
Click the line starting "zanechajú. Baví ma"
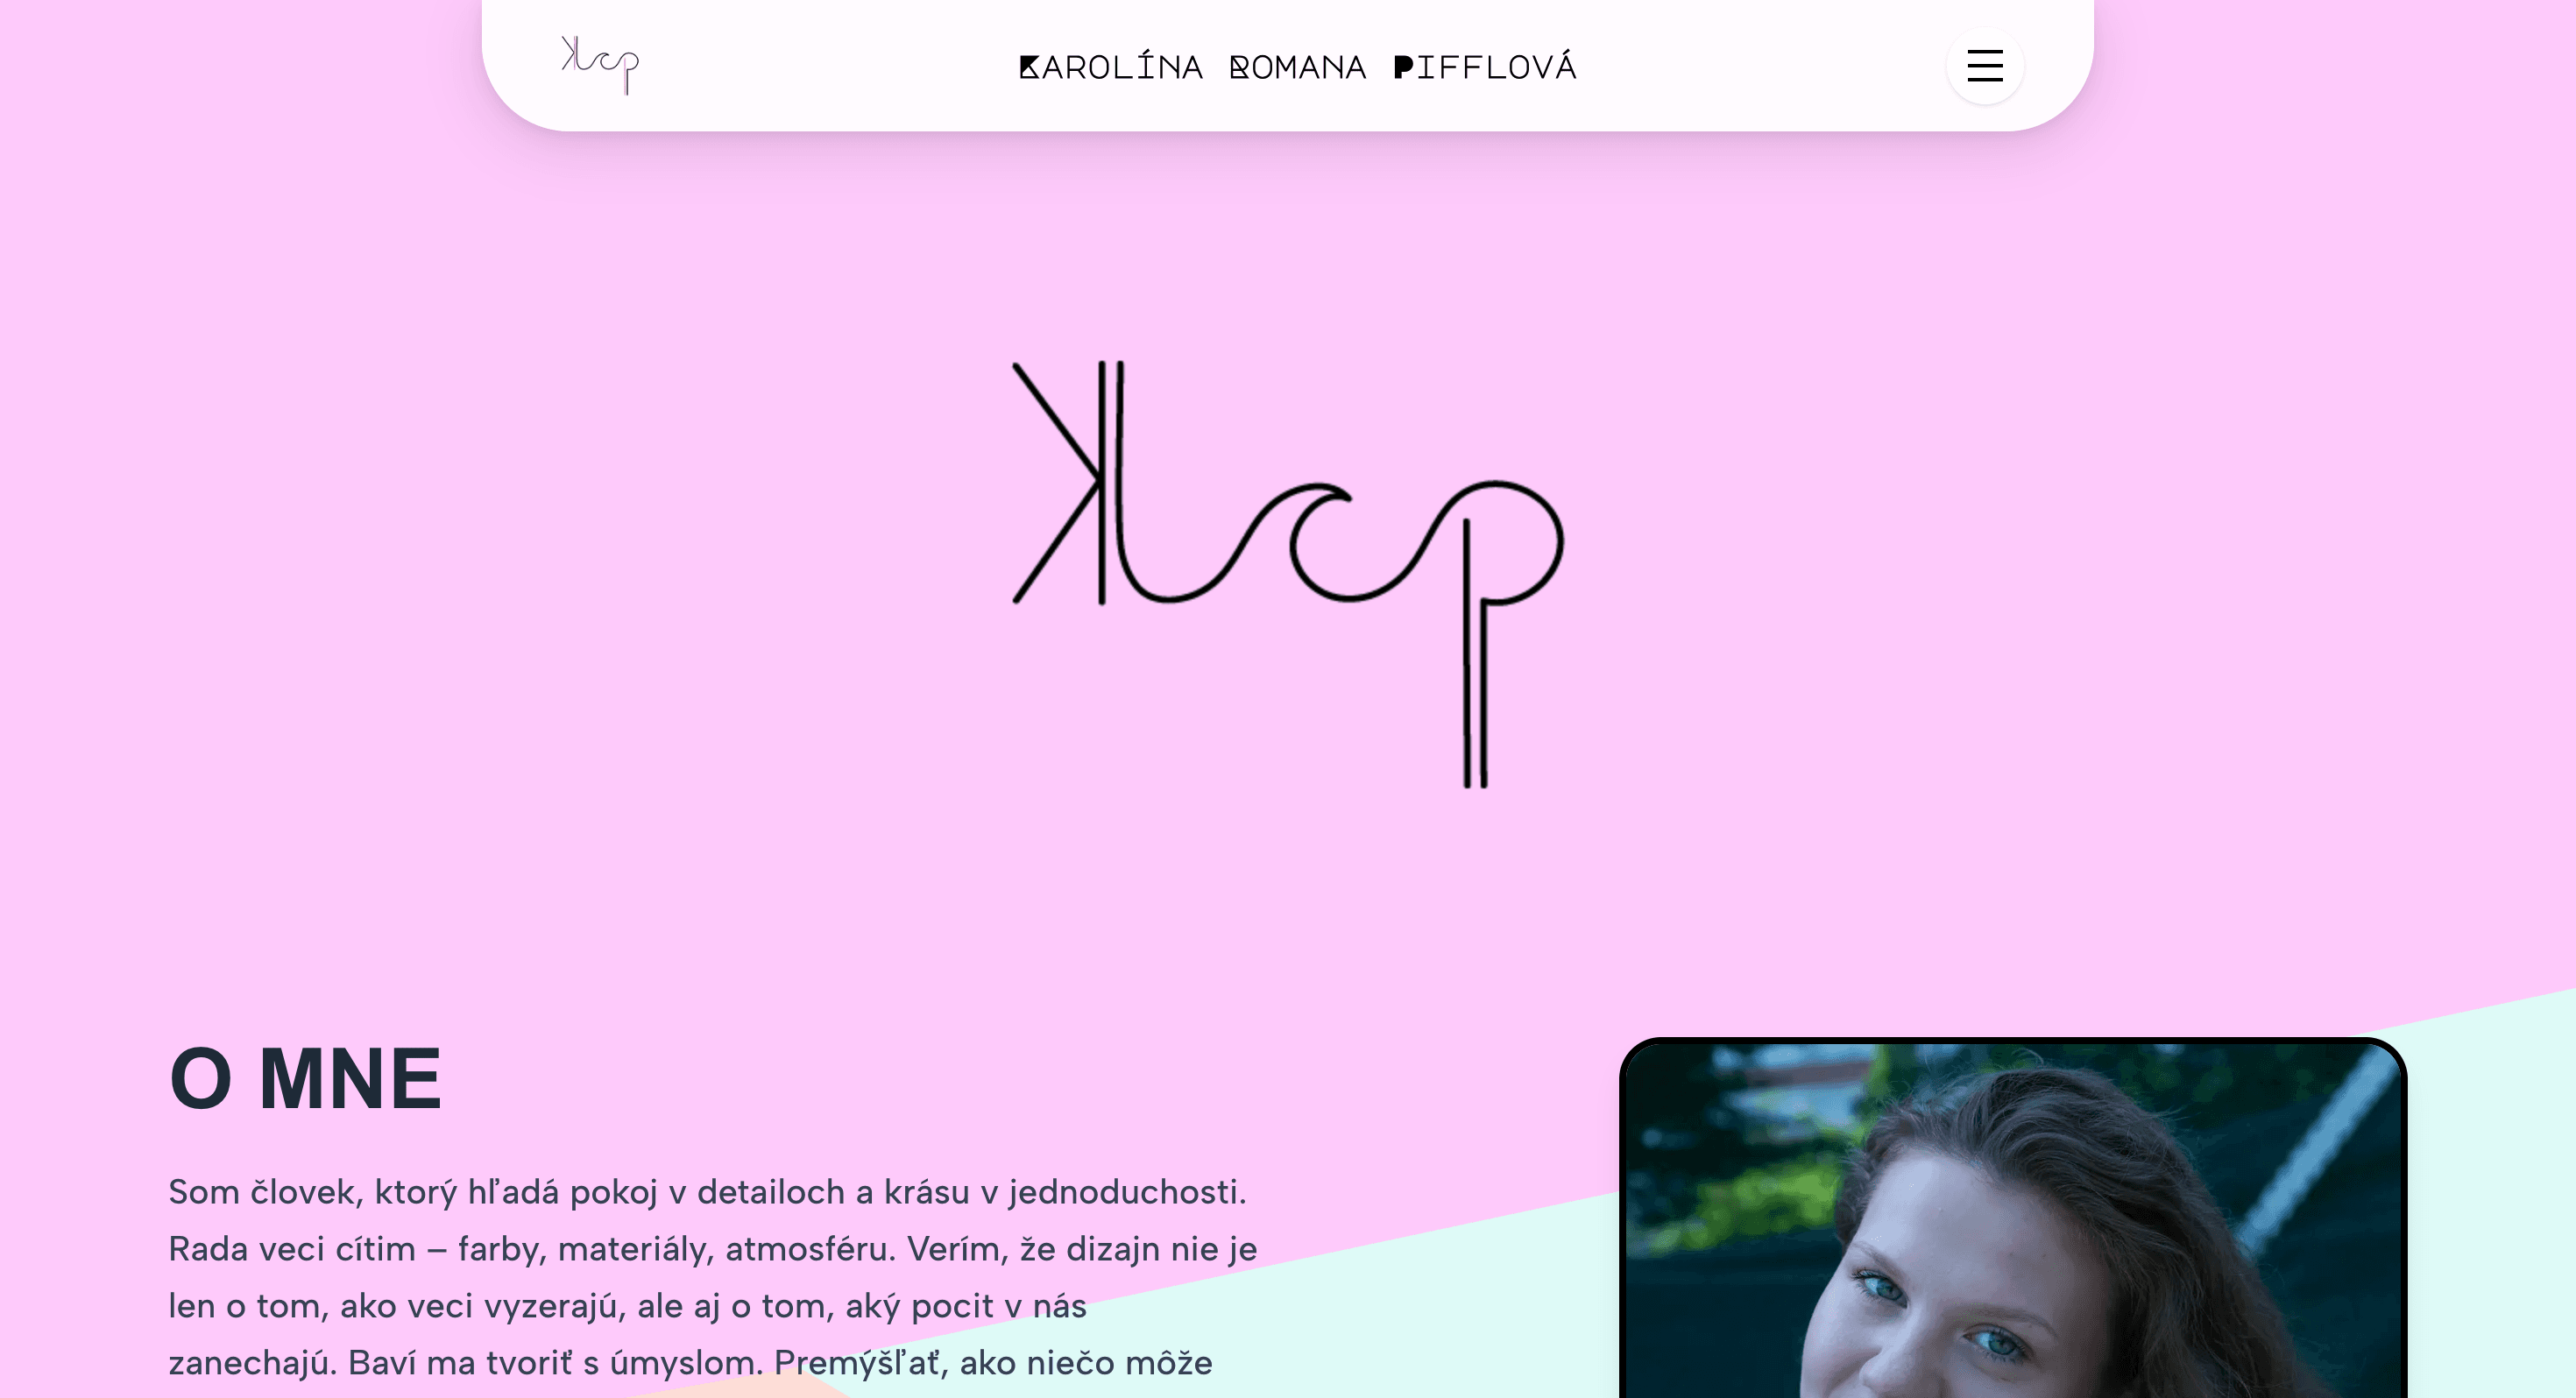point(690,1363)
